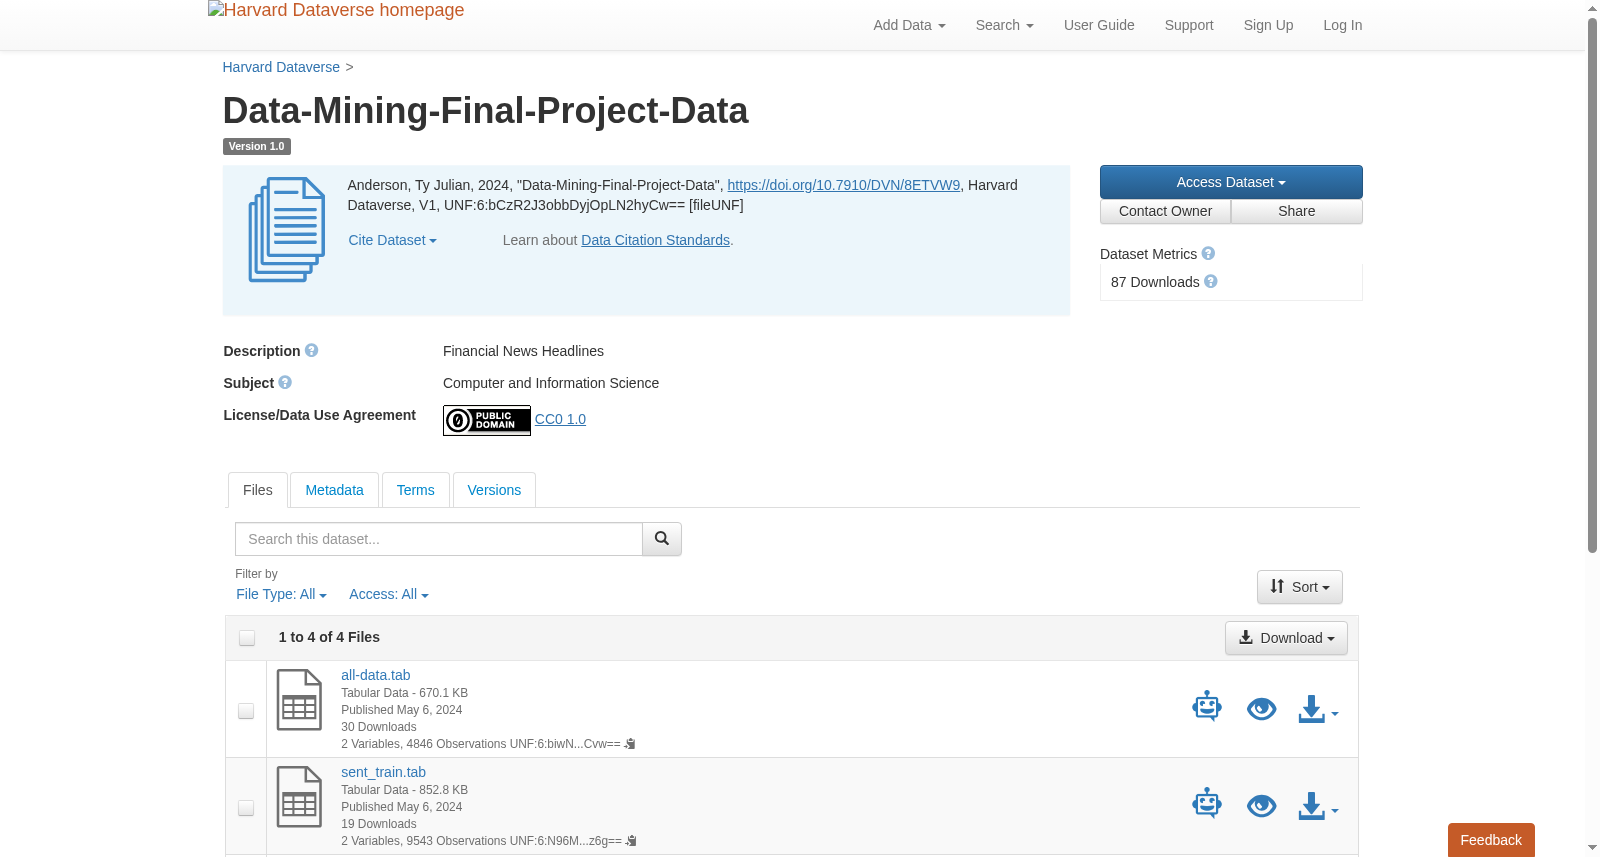
Task: Open the Description help question-mark icon
Action: click(311, 351)
